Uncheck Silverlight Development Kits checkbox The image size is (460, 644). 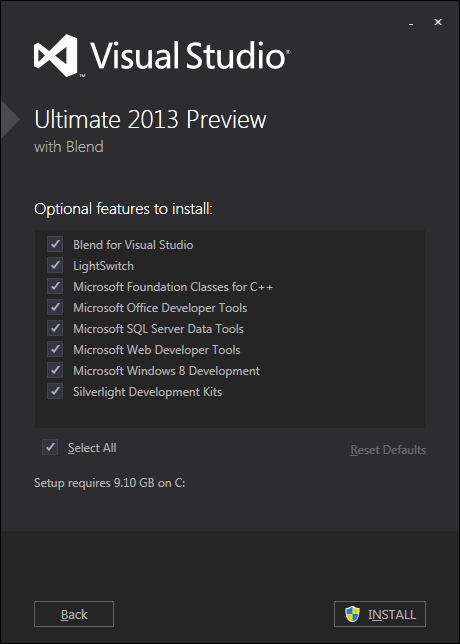tap(55, 391)
